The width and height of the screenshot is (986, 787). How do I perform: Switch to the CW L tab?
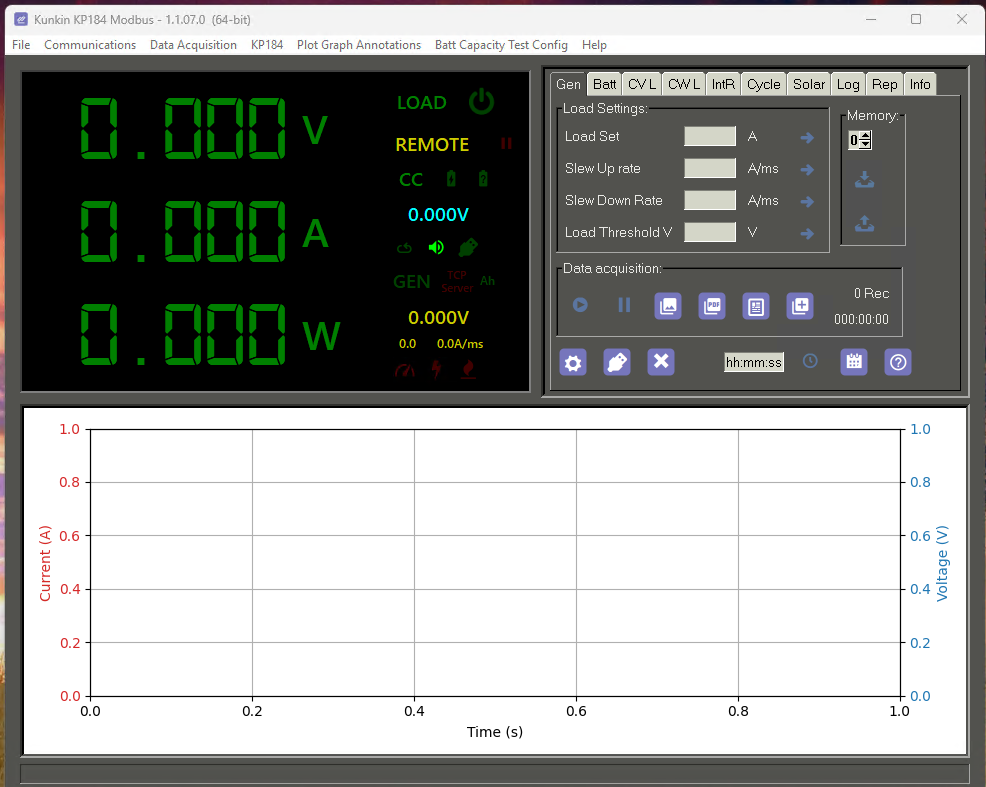coord(684,84)
